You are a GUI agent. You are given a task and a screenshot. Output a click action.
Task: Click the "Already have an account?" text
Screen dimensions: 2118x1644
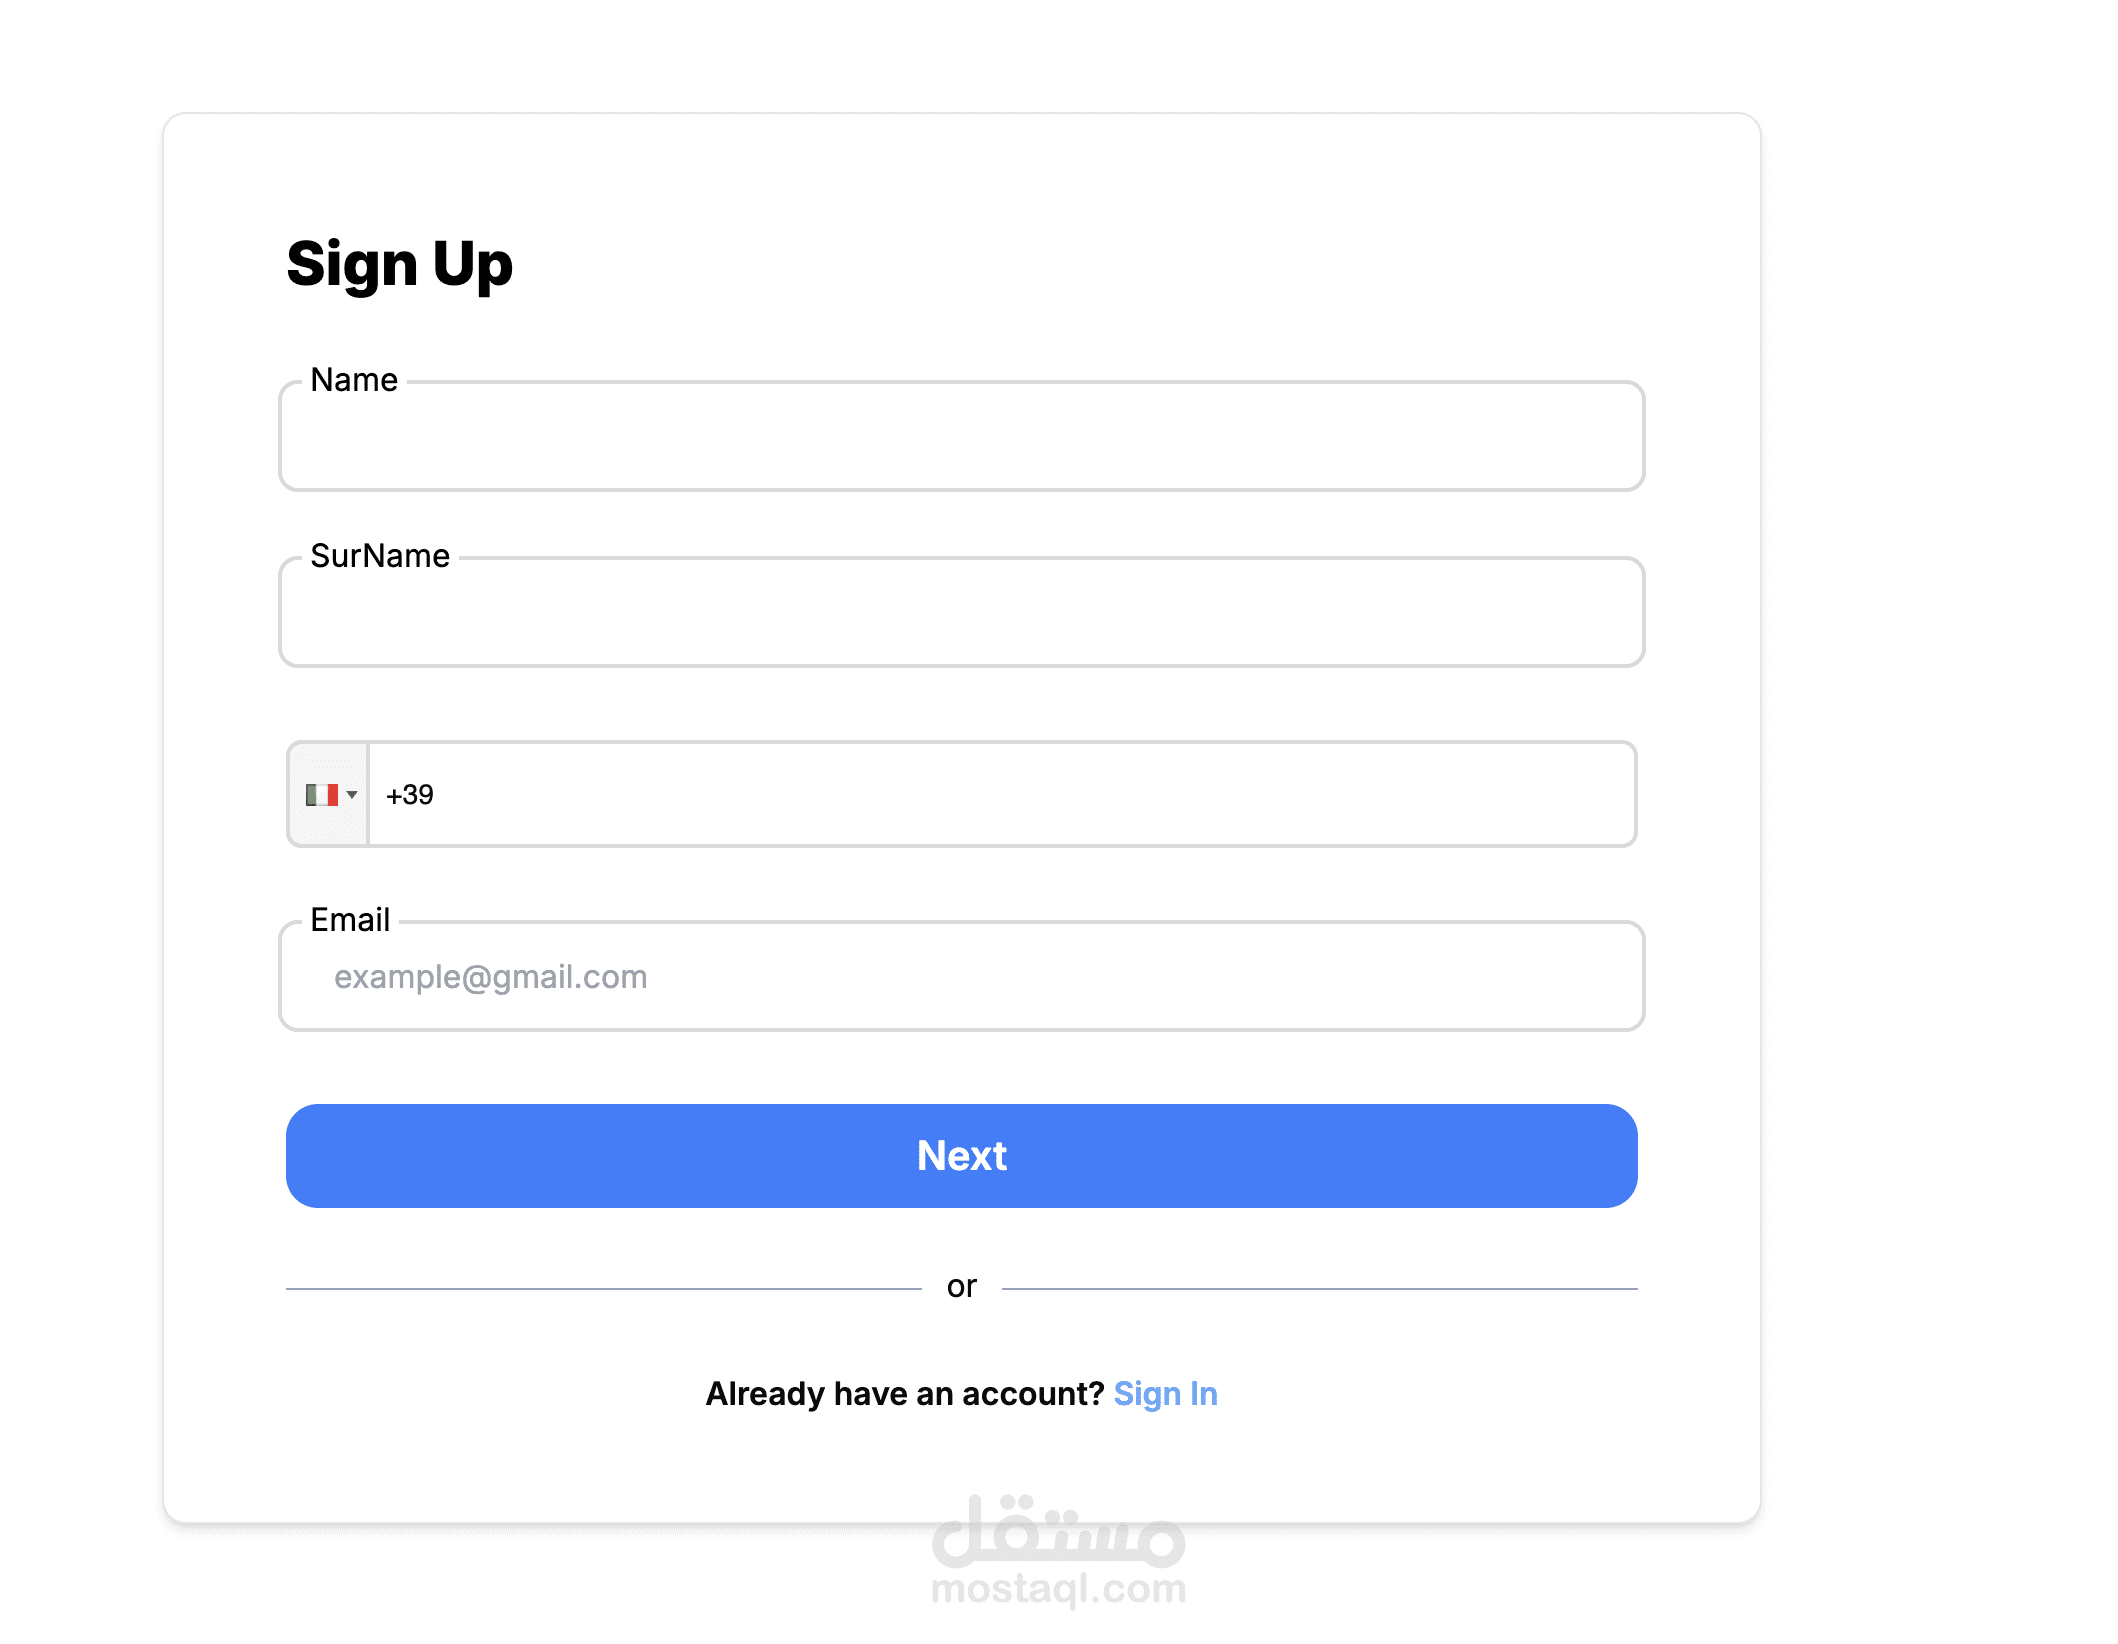[905, 1394]
